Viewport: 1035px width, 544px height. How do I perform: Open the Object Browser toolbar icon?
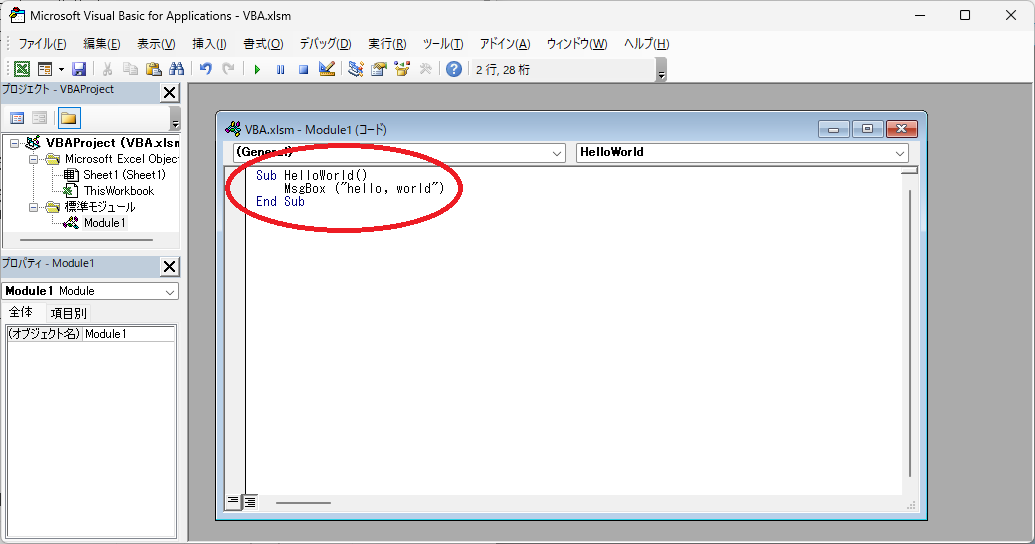tap(402, 69)
